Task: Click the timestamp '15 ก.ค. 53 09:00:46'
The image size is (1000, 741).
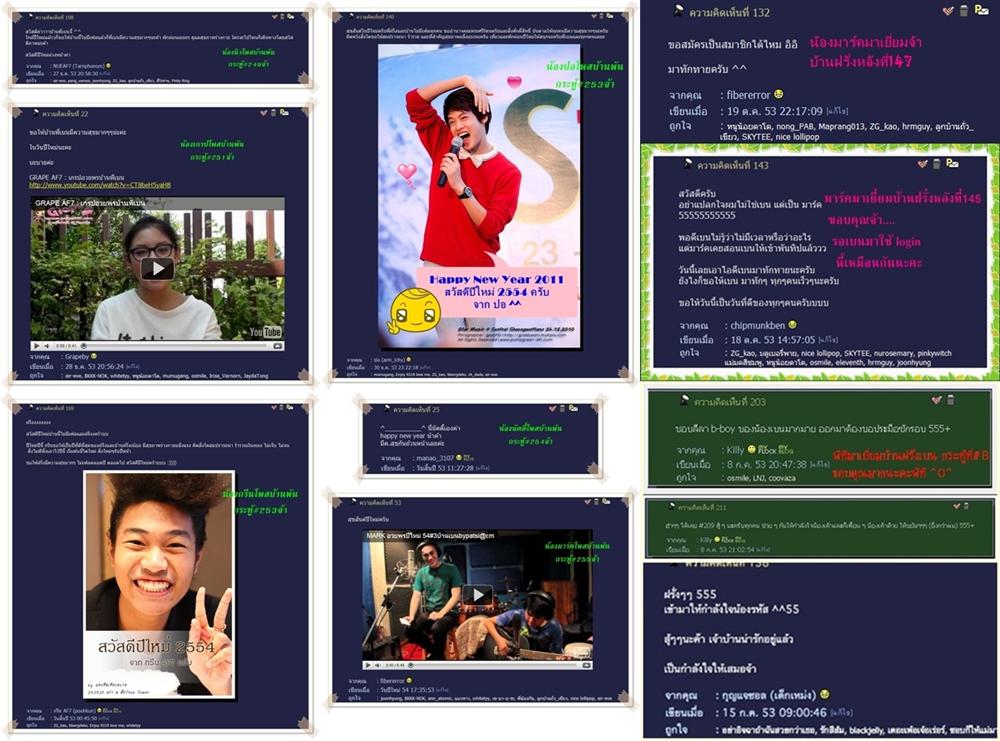Action: [x=774, y=713]
